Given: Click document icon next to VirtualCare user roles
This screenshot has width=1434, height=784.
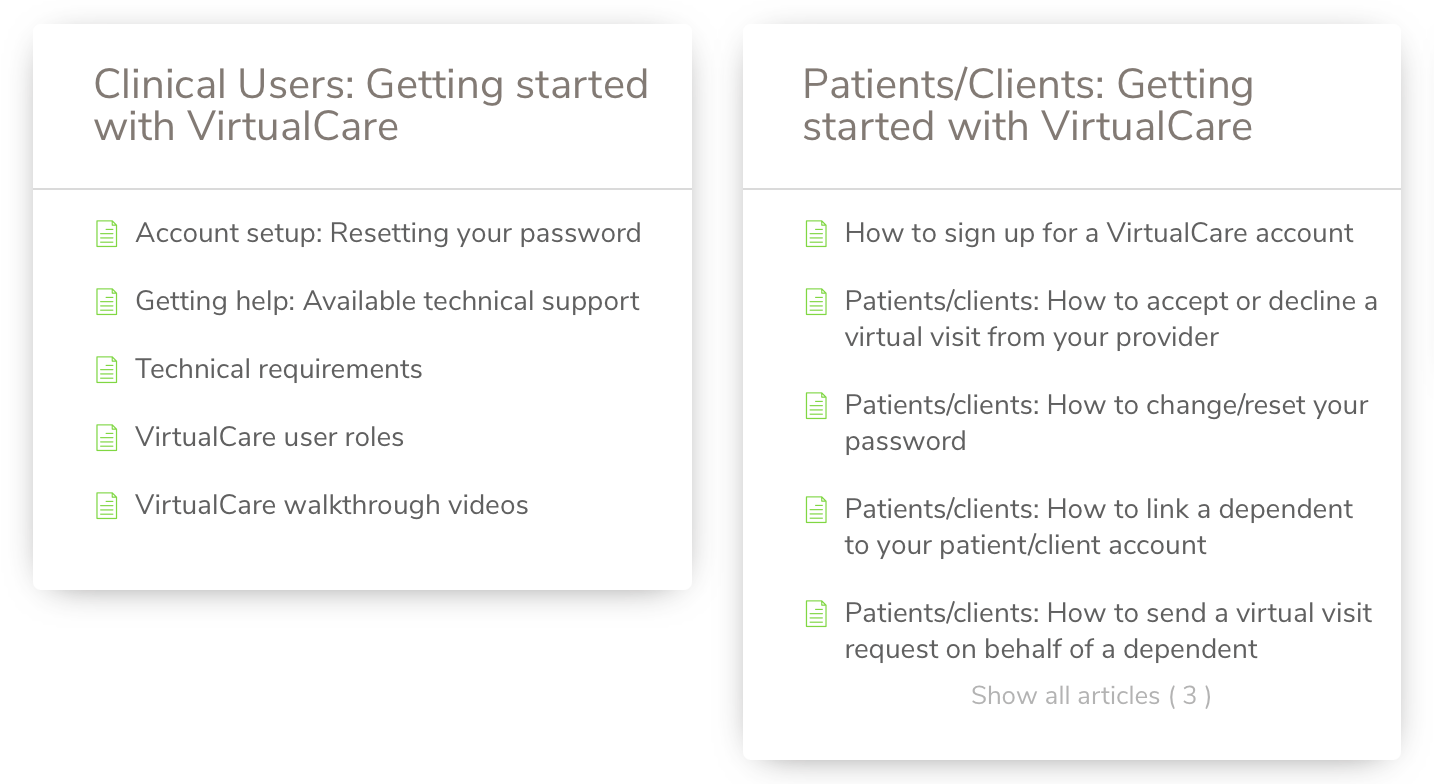Looking at the screenshot, I should pyautogui.click(x=106, y=438).
